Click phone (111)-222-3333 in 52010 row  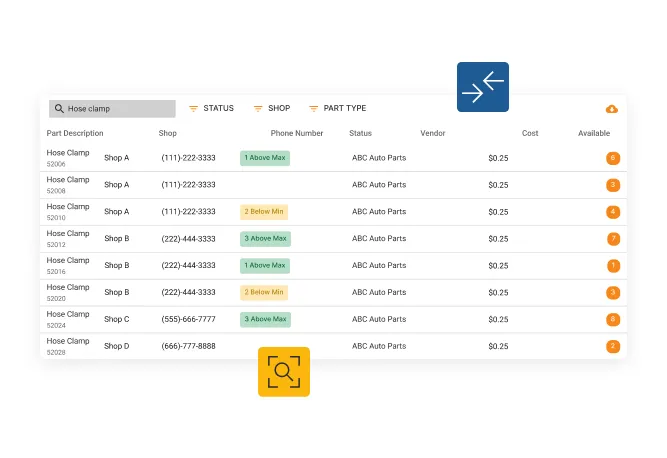pos(188,212)
